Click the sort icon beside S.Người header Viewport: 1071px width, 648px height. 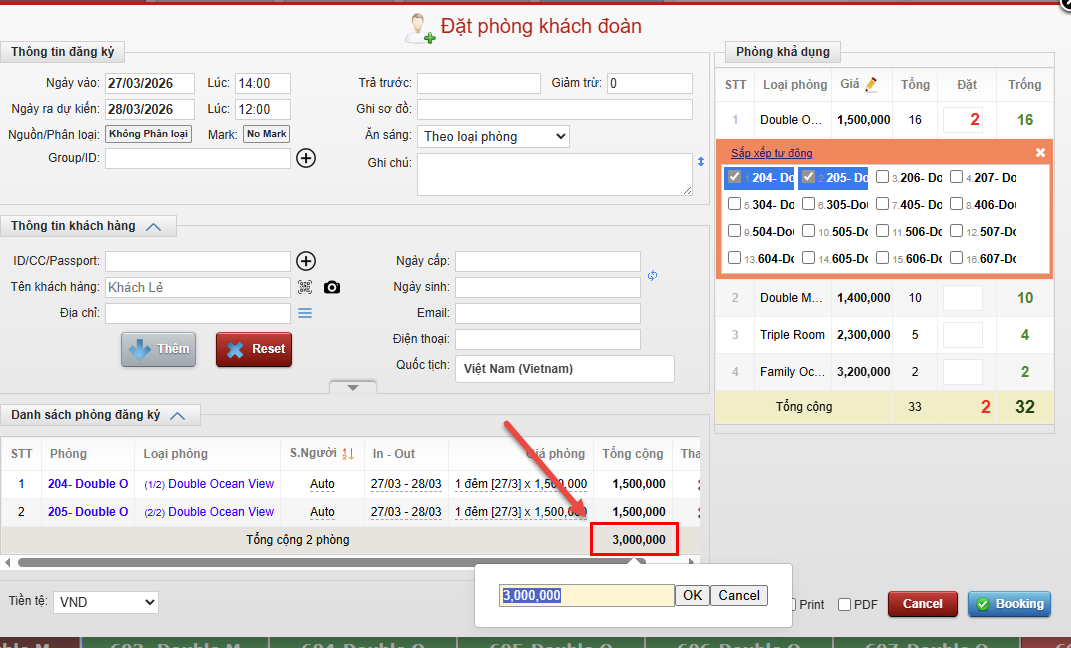click(348, 454)
